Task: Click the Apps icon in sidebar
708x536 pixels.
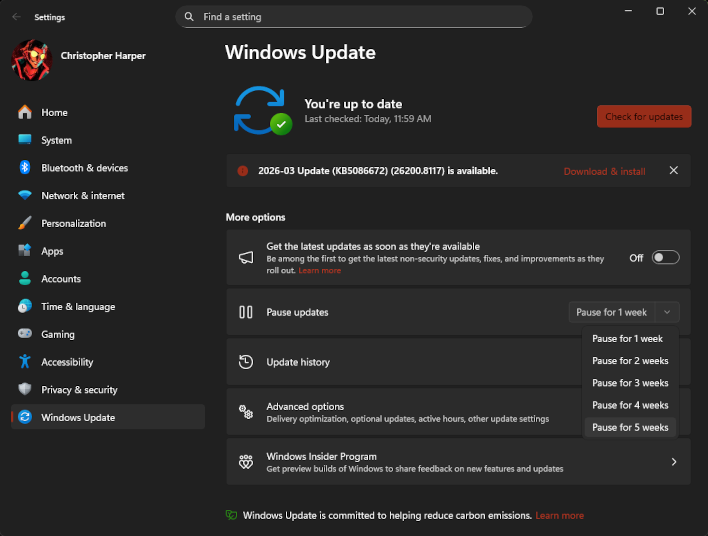Action: pos(25,250)
